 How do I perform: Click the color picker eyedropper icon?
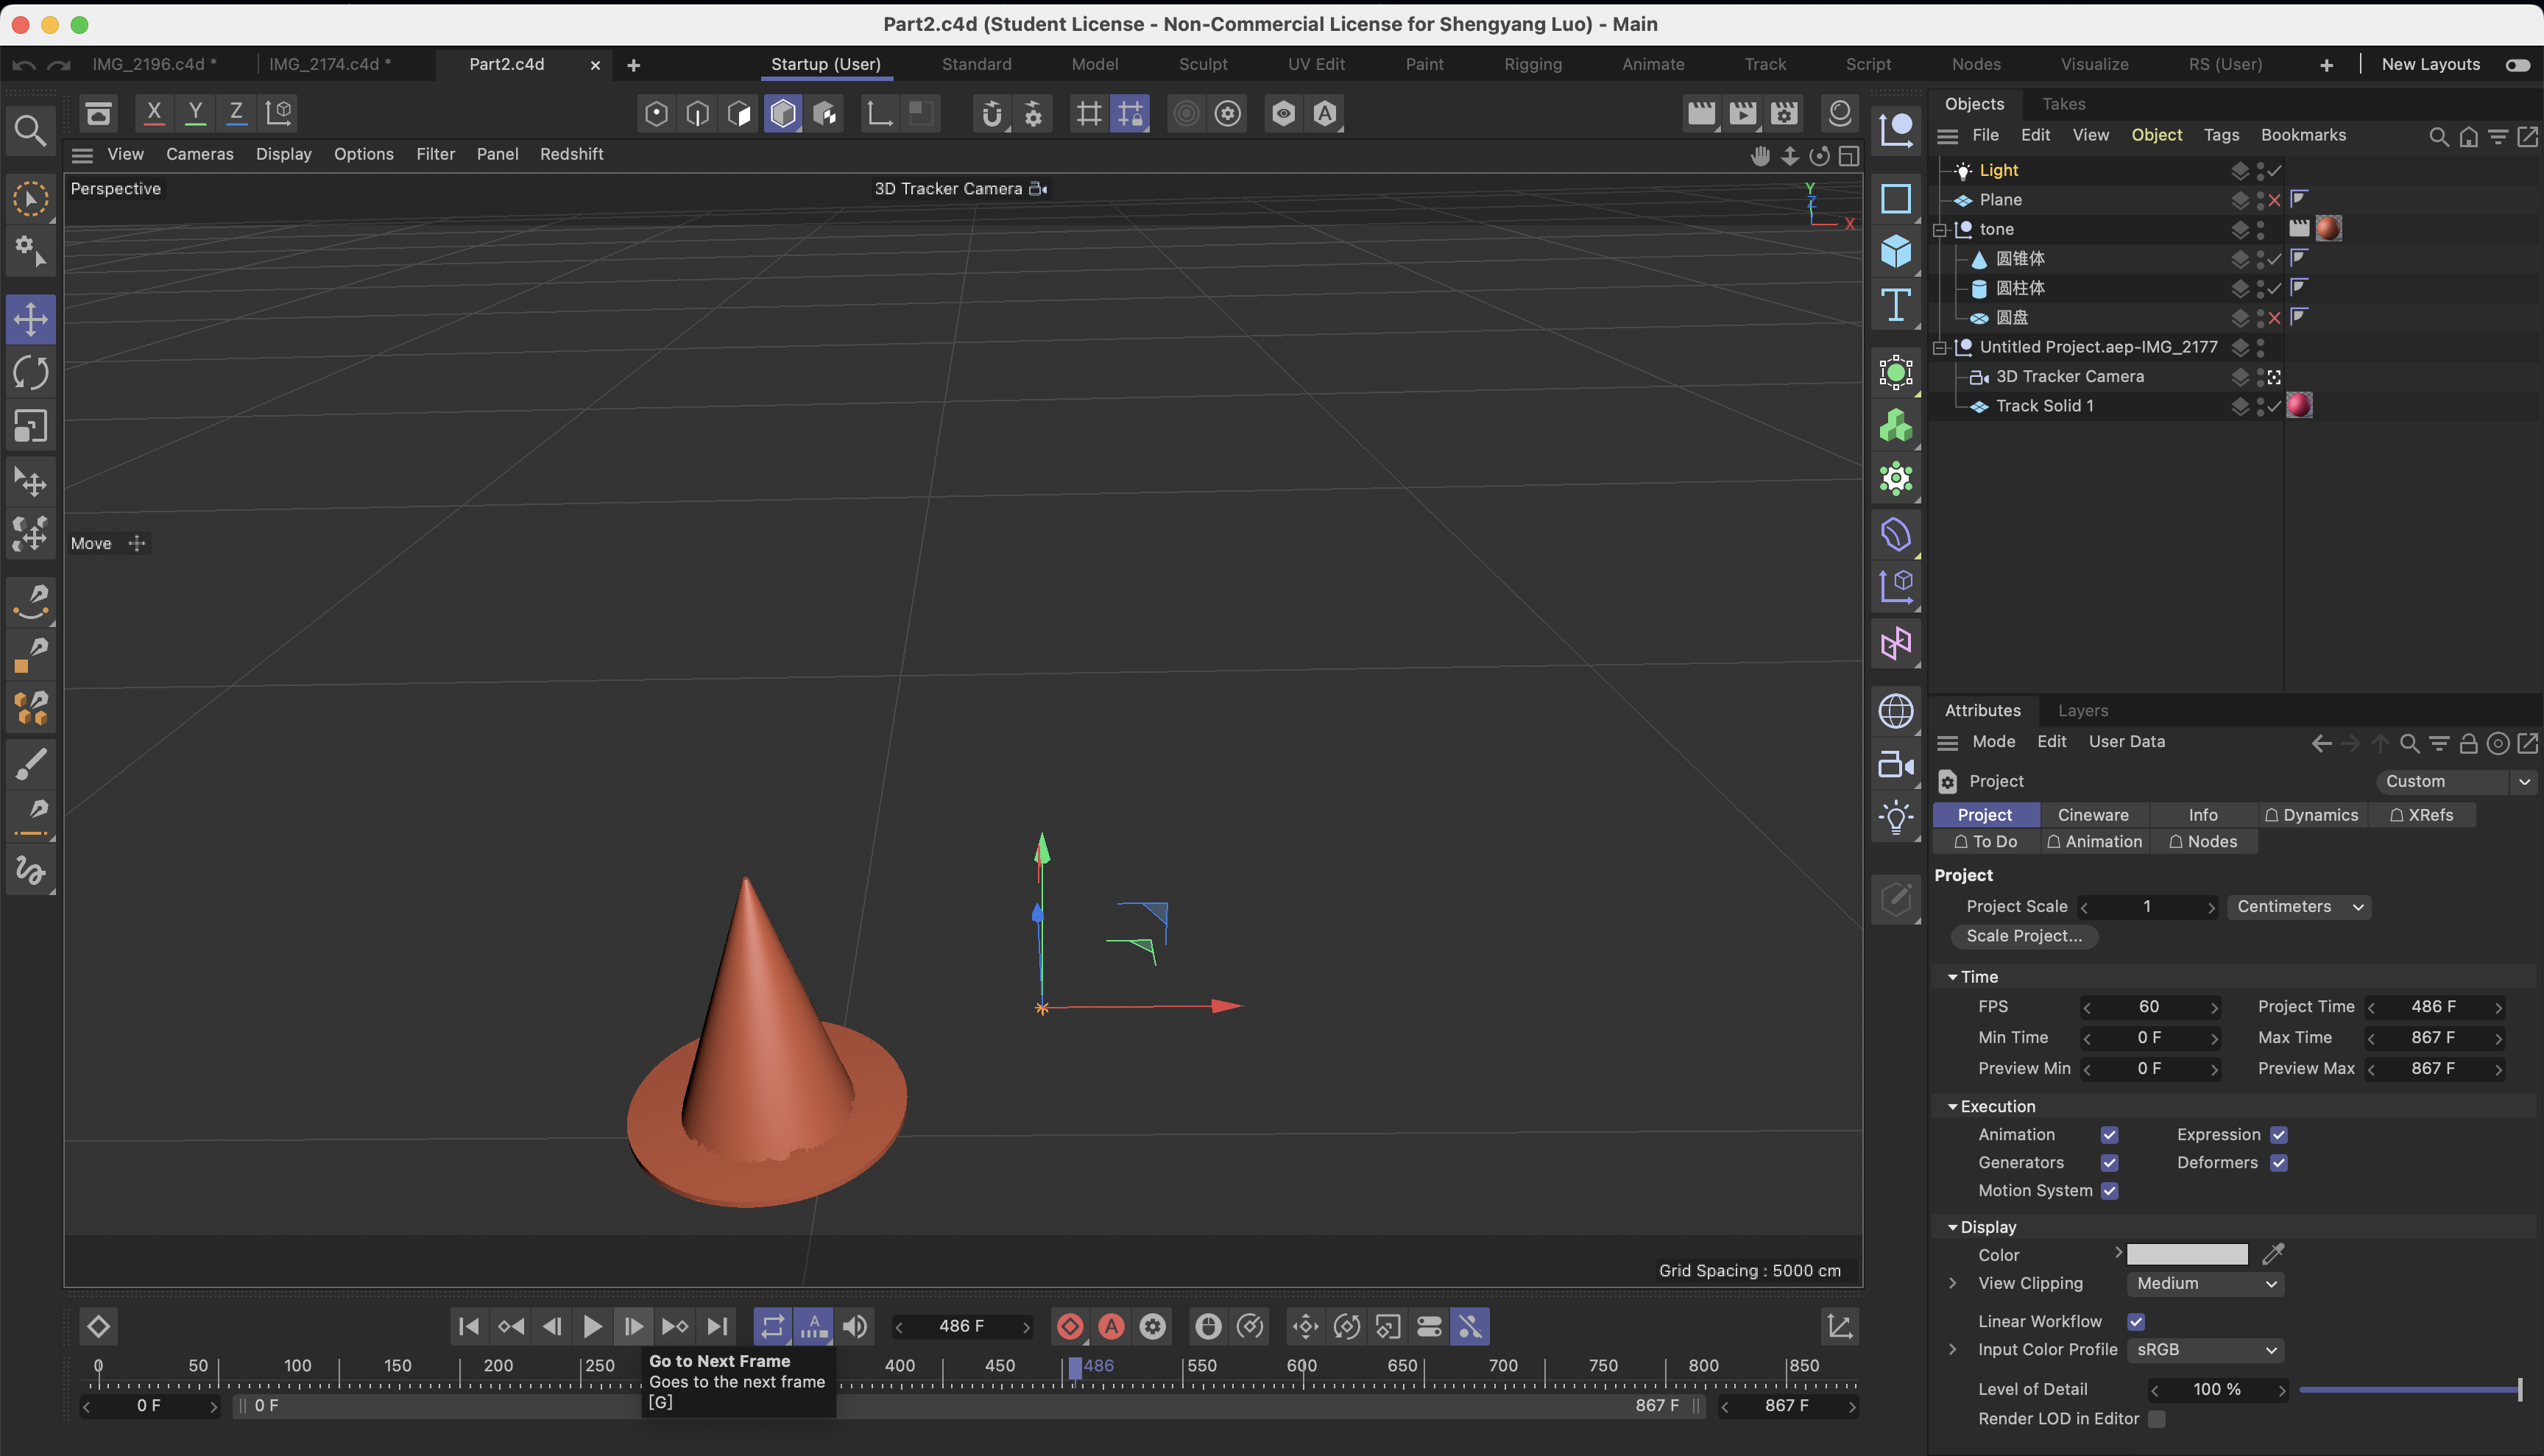[2272, 1254]
